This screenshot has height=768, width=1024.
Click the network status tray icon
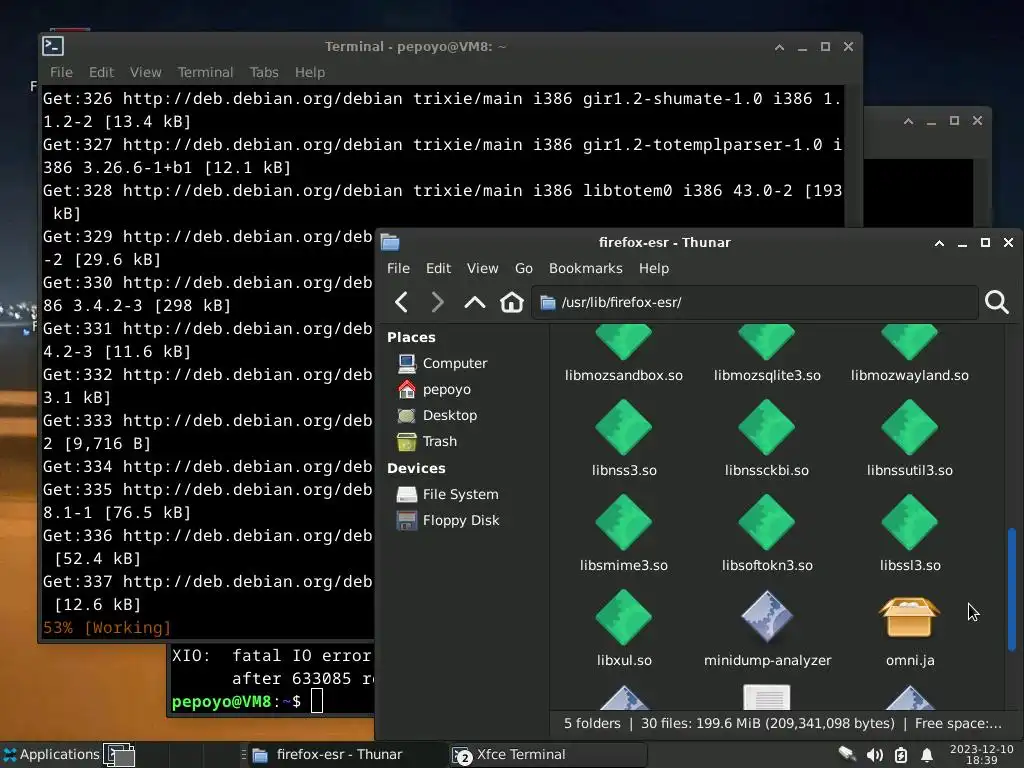[847, 755]
